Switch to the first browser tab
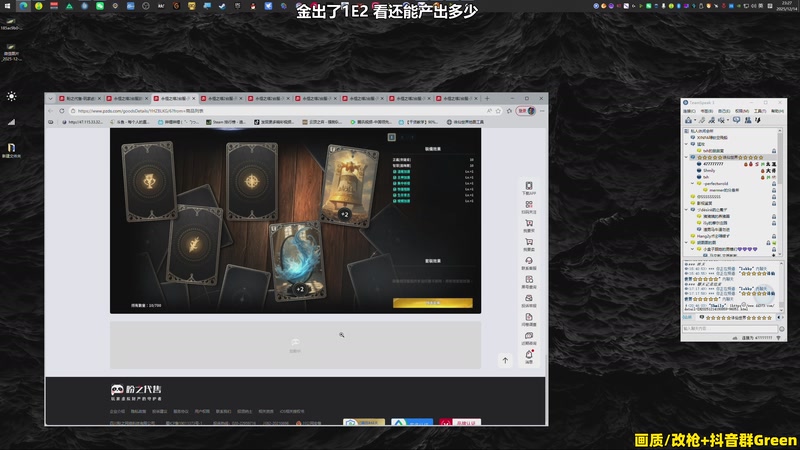 pos(79,98)
